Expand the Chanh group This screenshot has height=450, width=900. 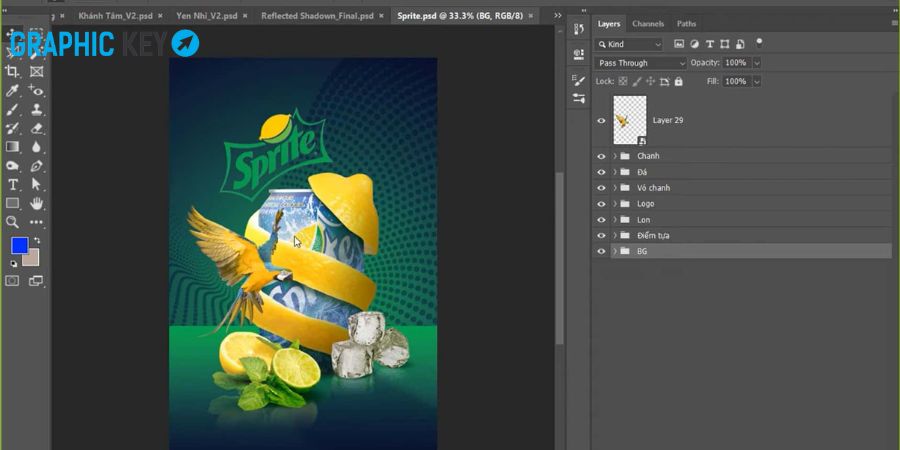[615, 156]
